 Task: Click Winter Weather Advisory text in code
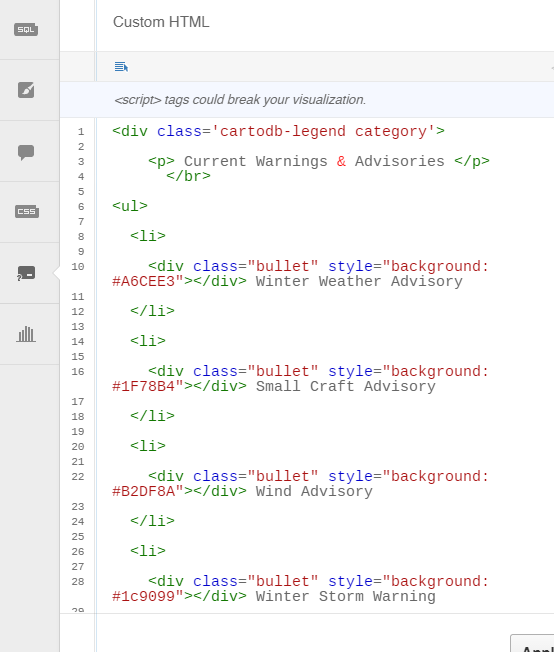point(359,282)
